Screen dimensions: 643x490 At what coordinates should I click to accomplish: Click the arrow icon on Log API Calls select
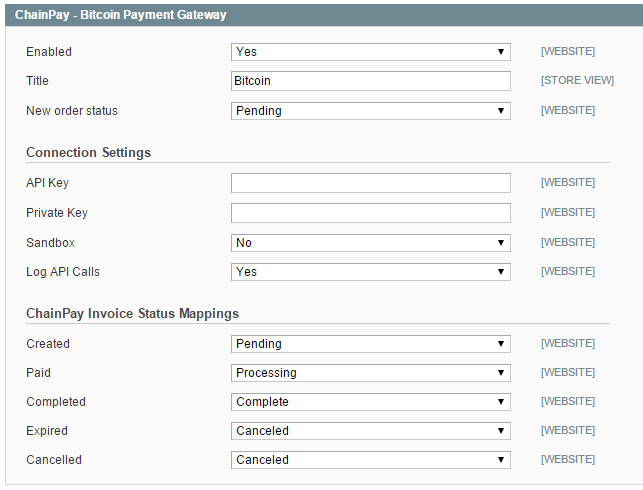point(501,272)
